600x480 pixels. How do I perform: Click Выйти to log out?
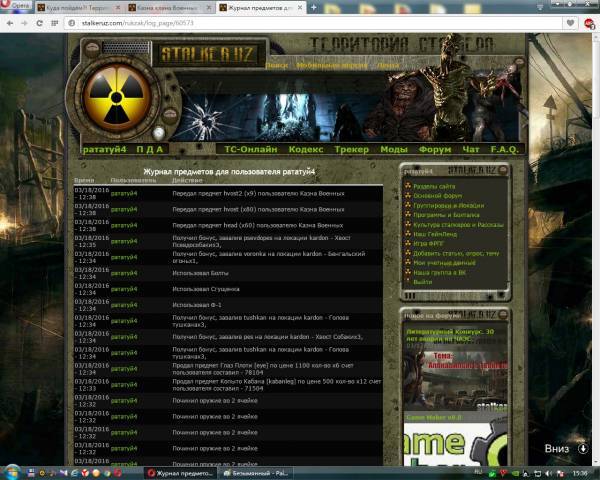click(422, 282)
